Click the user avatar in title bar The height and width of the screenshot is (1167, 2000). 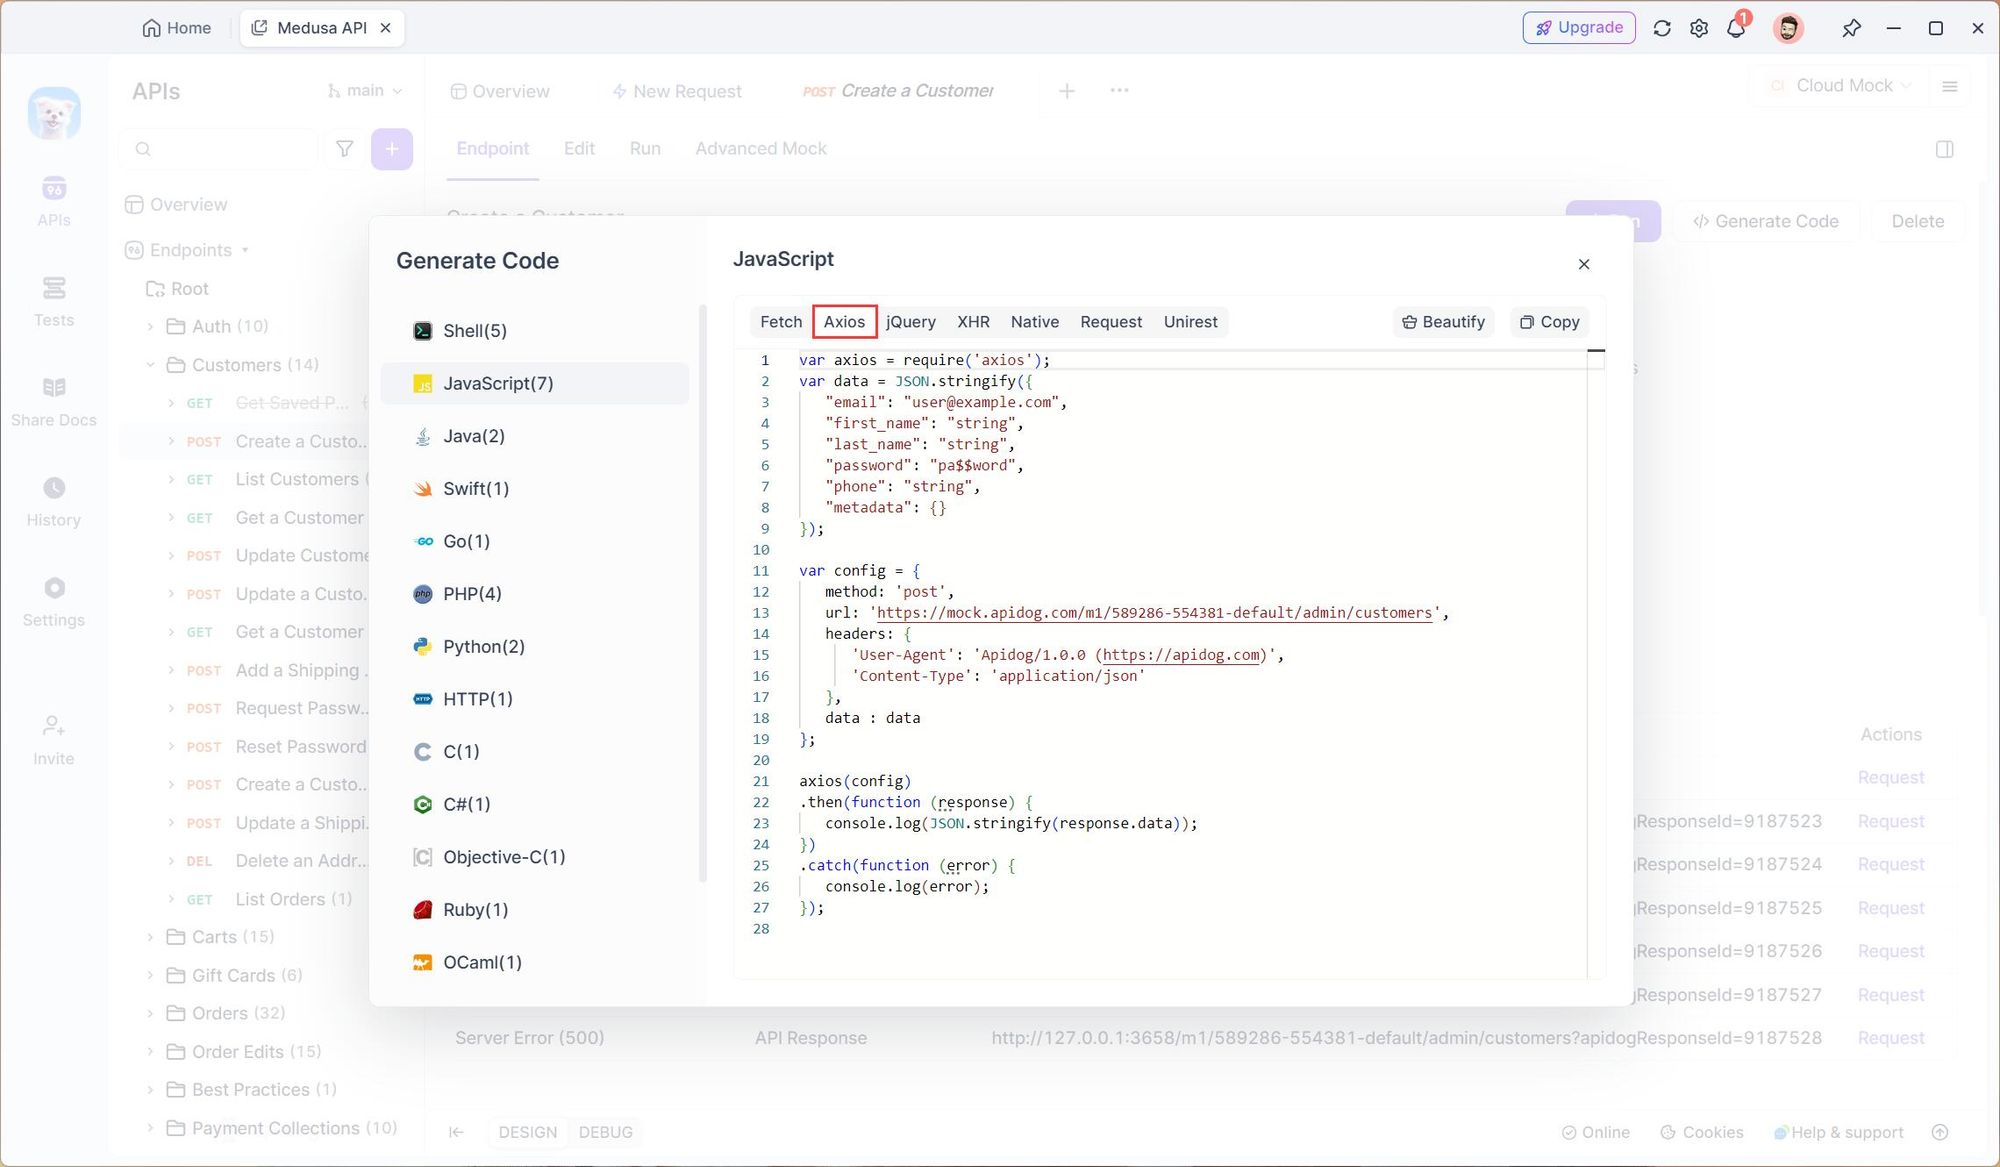1788,28
